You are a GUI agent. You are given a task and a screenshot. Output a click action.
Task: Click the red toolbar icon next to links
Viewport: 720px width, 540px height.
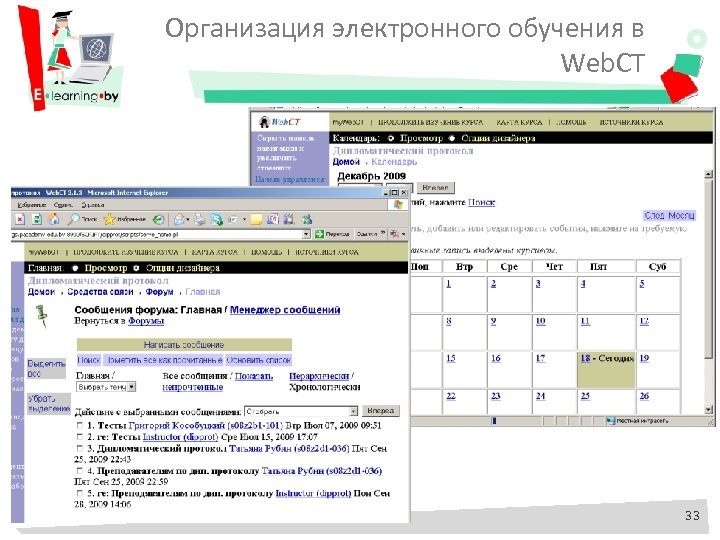pyautogui.click(x=394, y=234)
